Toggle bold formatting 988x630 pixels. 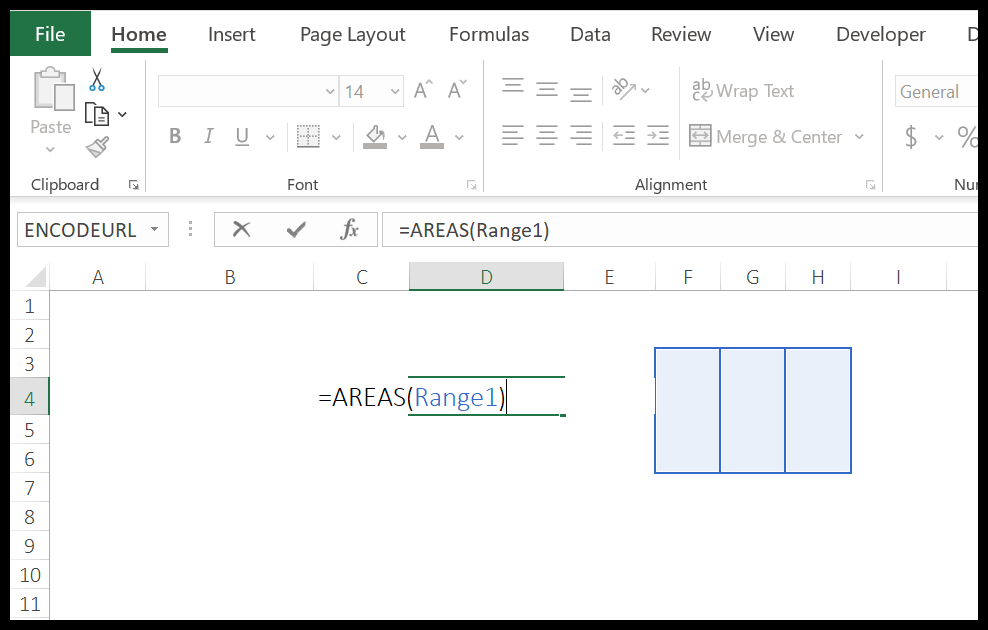(175, 136)
